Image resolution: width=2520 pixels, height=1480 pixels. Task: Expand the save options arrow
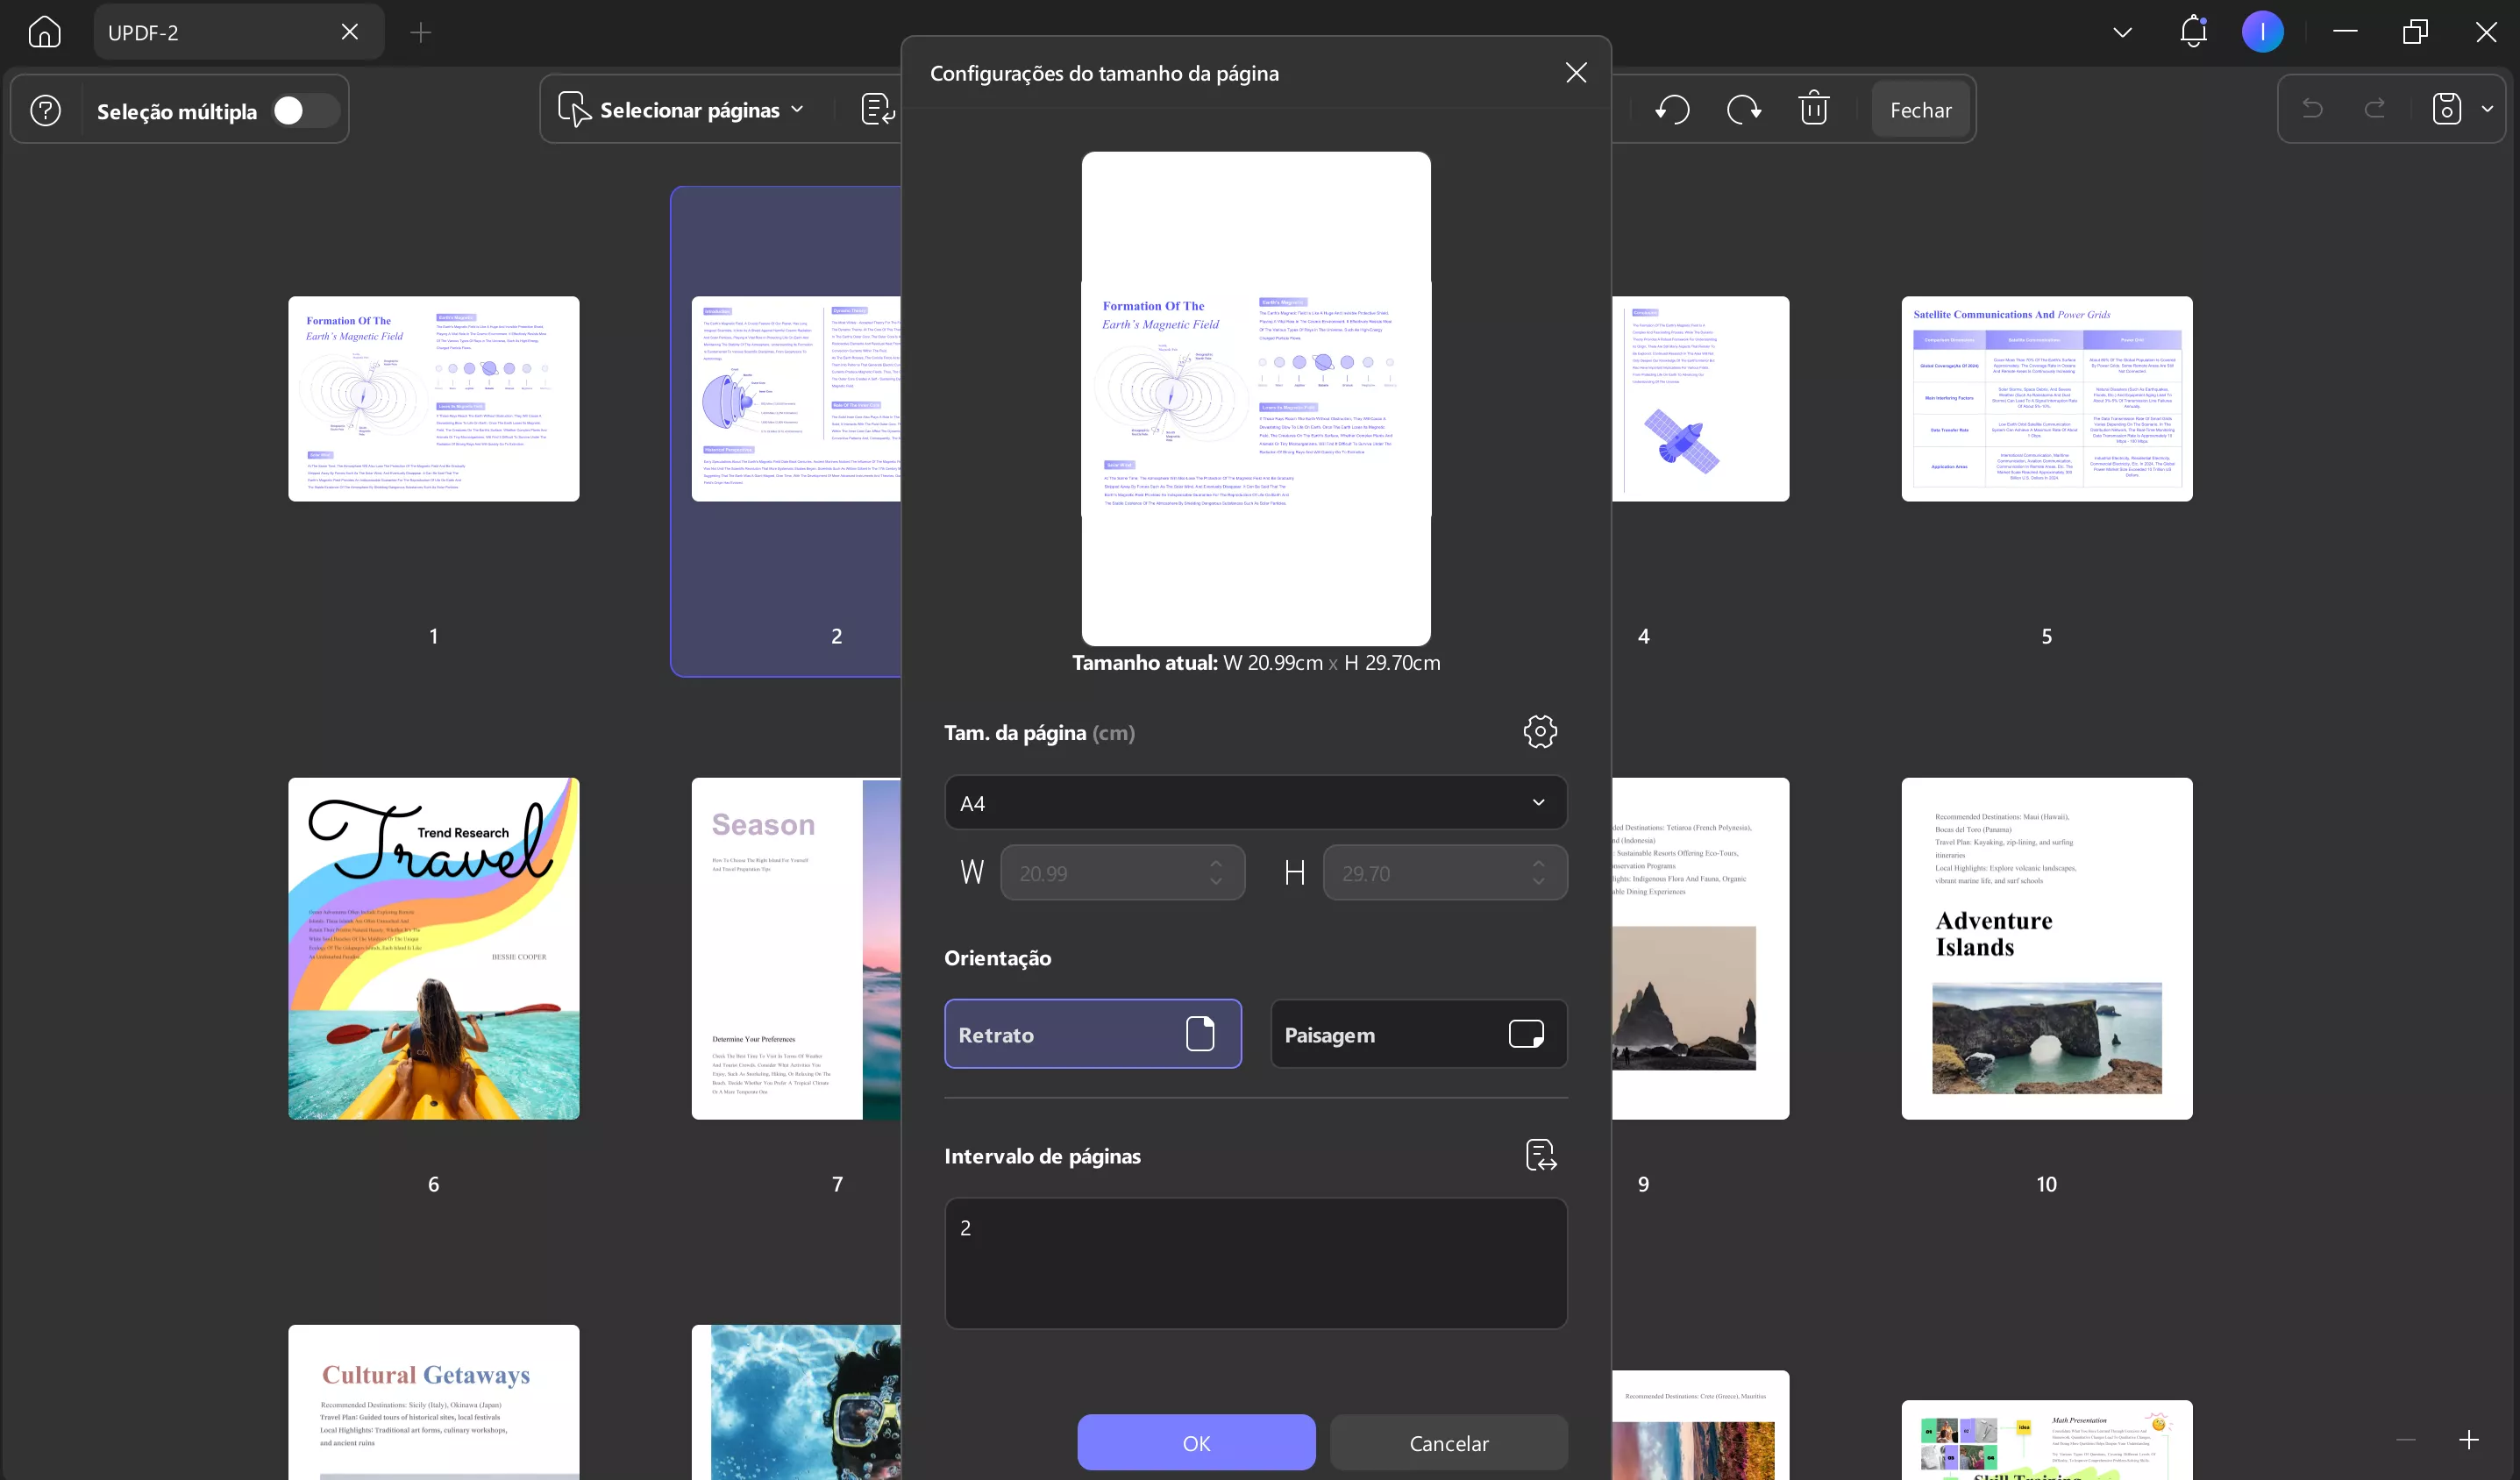[x=2487, y=109]
